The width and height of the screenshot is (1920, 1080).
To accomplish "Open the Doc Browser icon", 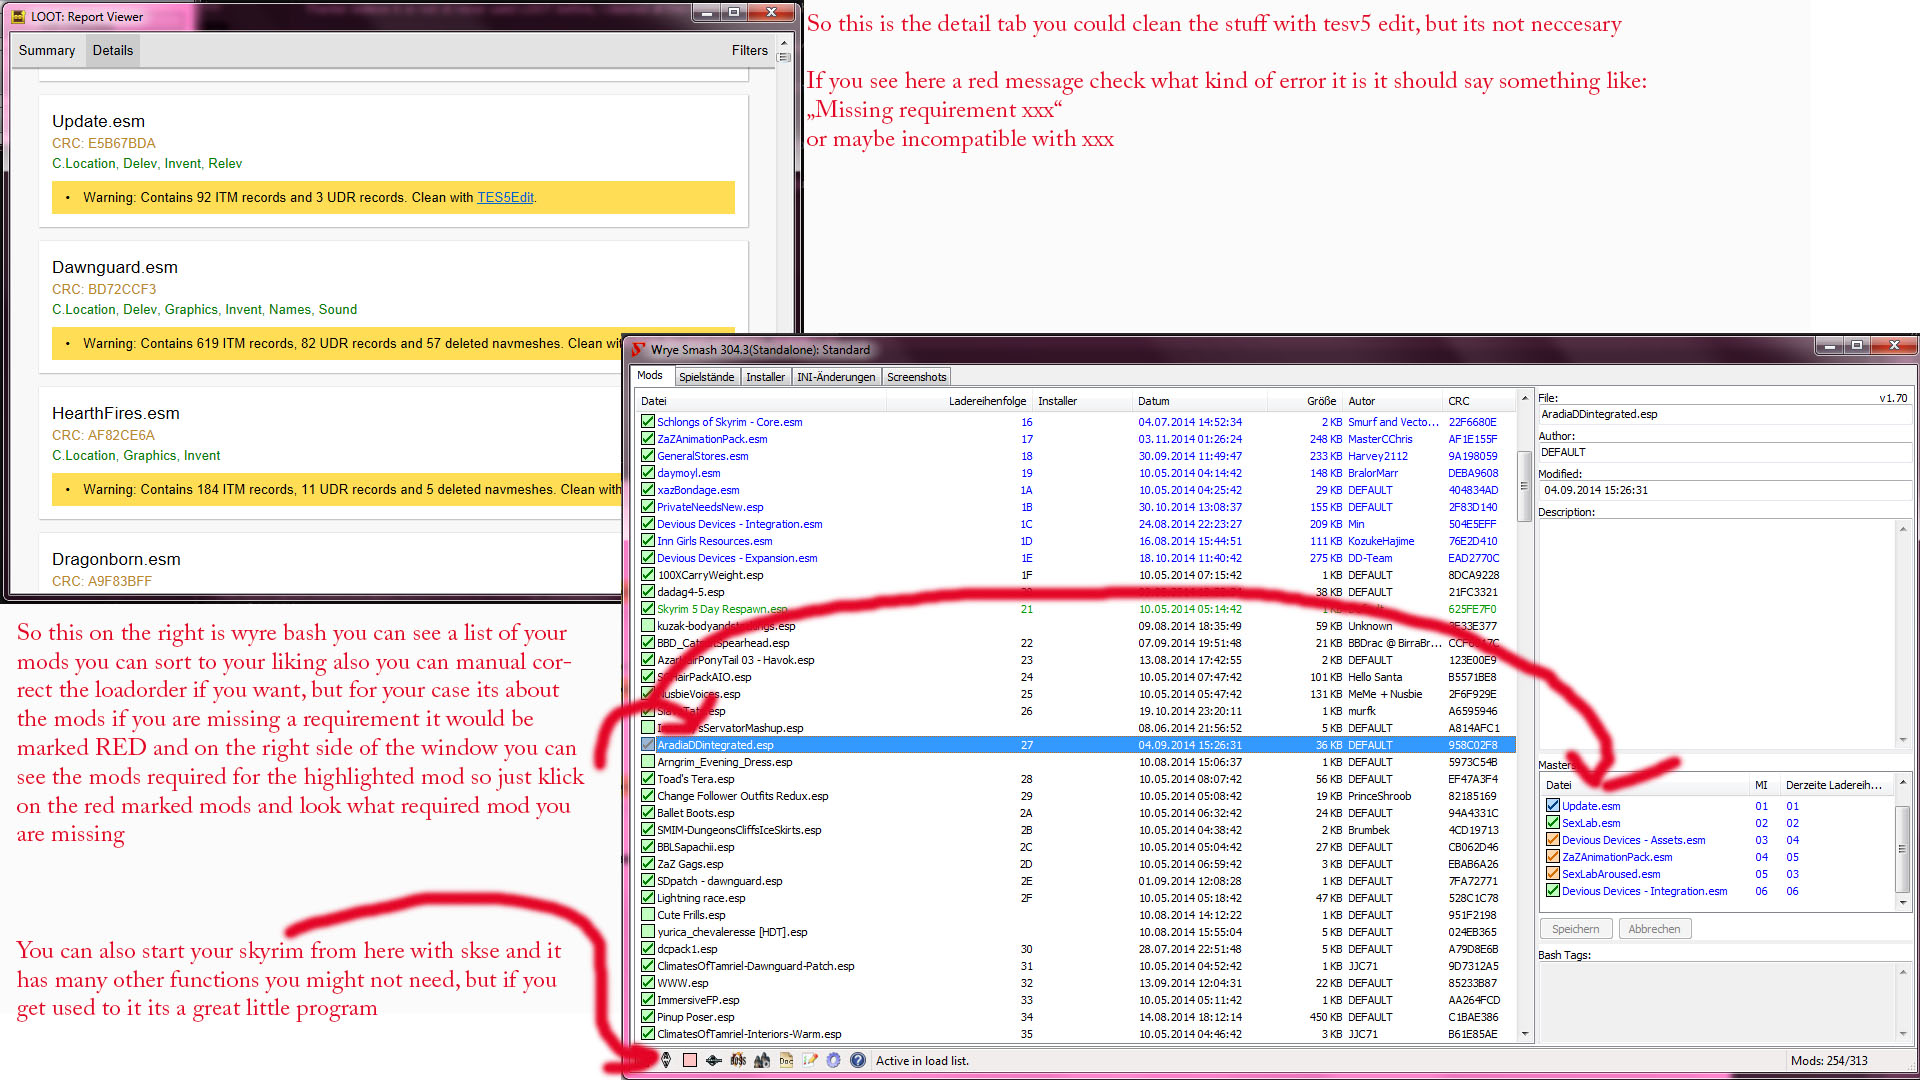I will (x=786, y=1061).
